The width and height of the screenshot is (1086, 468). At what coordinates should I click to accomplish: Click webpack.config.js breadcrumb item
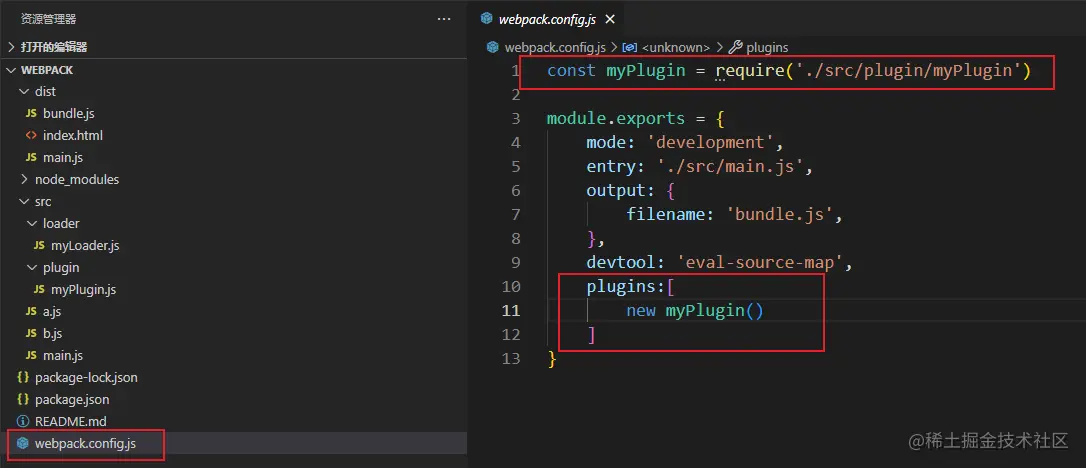(x=555, y=47)
